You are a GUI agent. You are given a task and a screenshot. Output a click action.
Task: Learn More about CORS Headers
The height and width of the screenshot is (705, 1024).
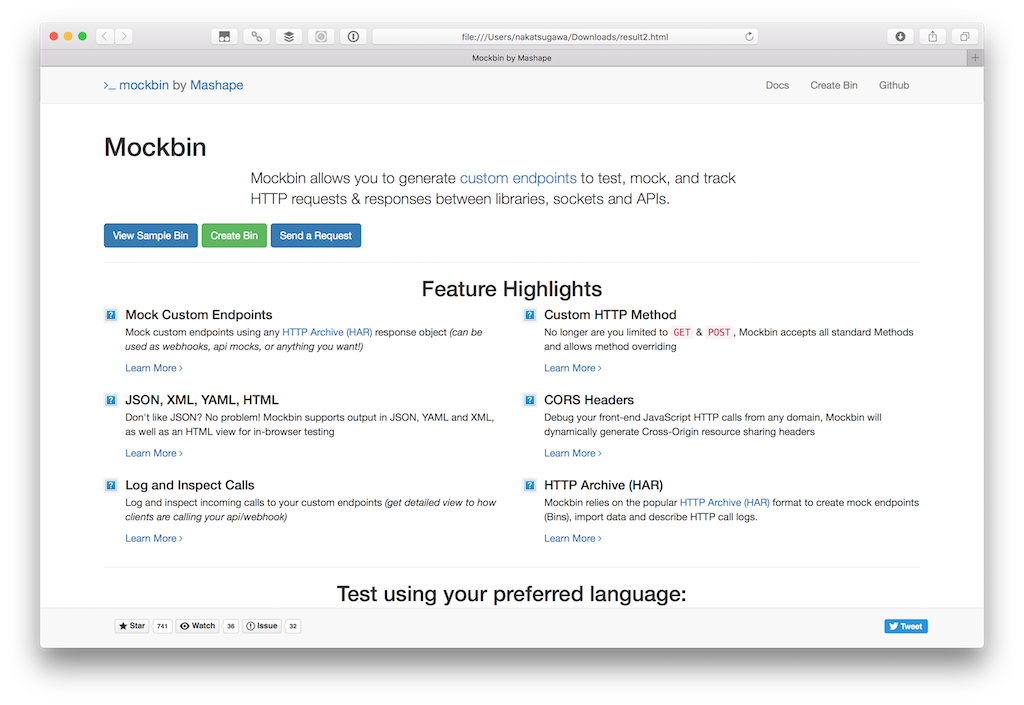pyautogui.click(x=573, y=453)
